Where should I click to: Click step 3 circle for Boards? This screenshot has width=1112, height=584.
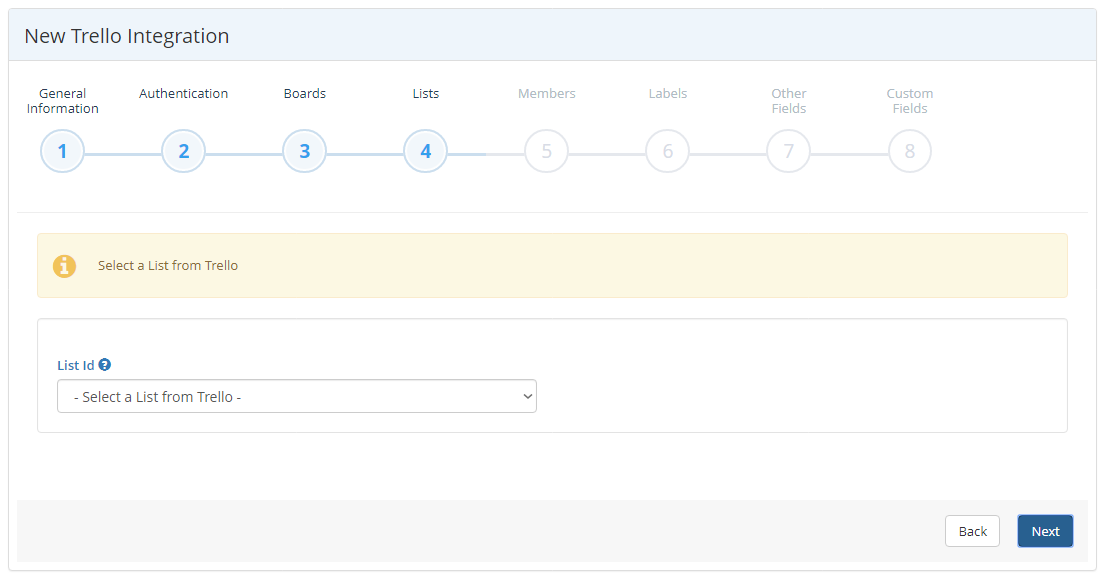tap(304, 151)
